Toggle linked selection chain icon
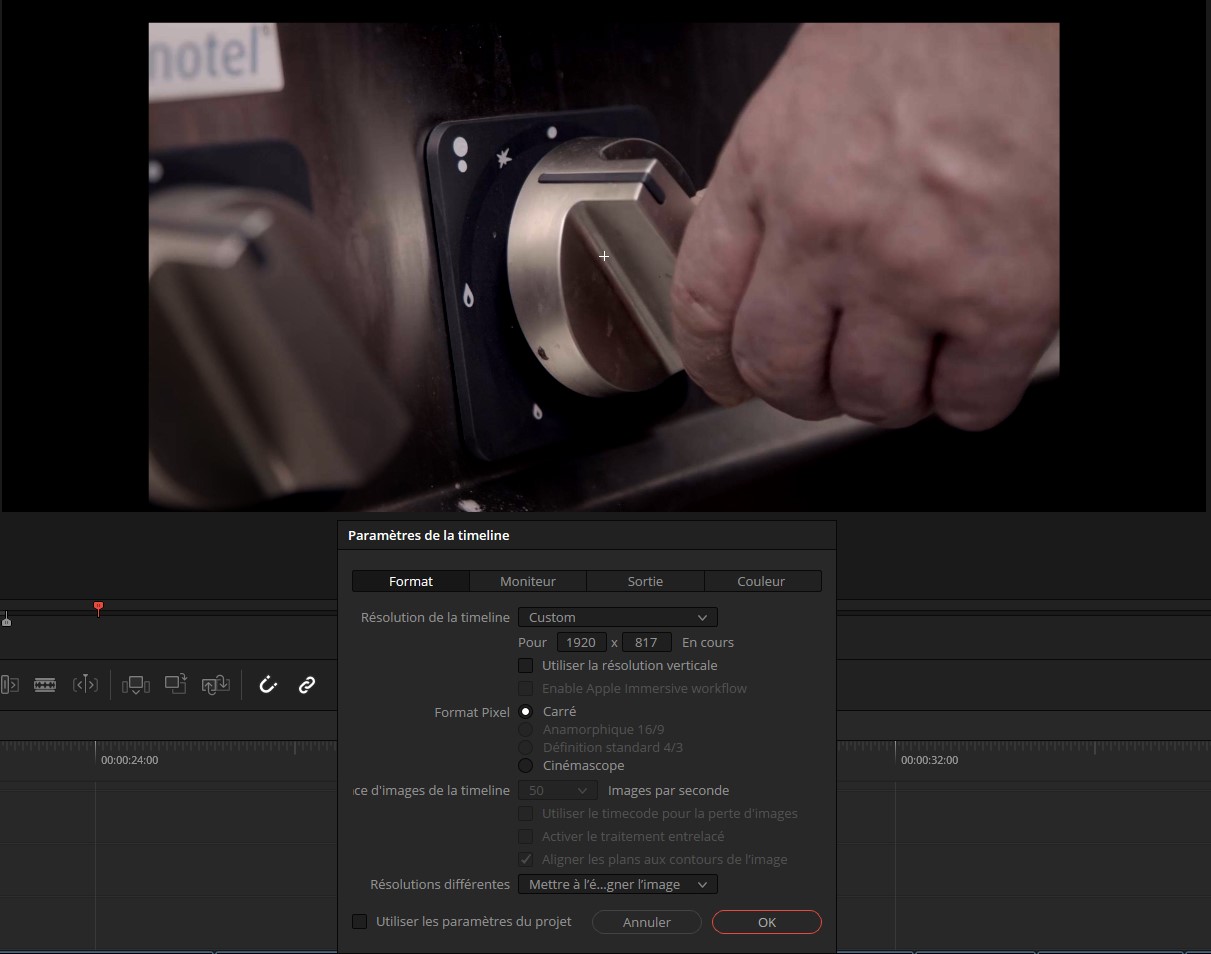The image size is (1211, 954). 307,685
